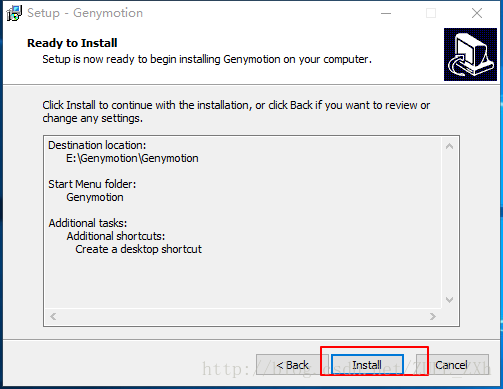Screen dimensions: 503x389
Task: Click the 'Start Menu folder:' line
Action: click(92, 184)
